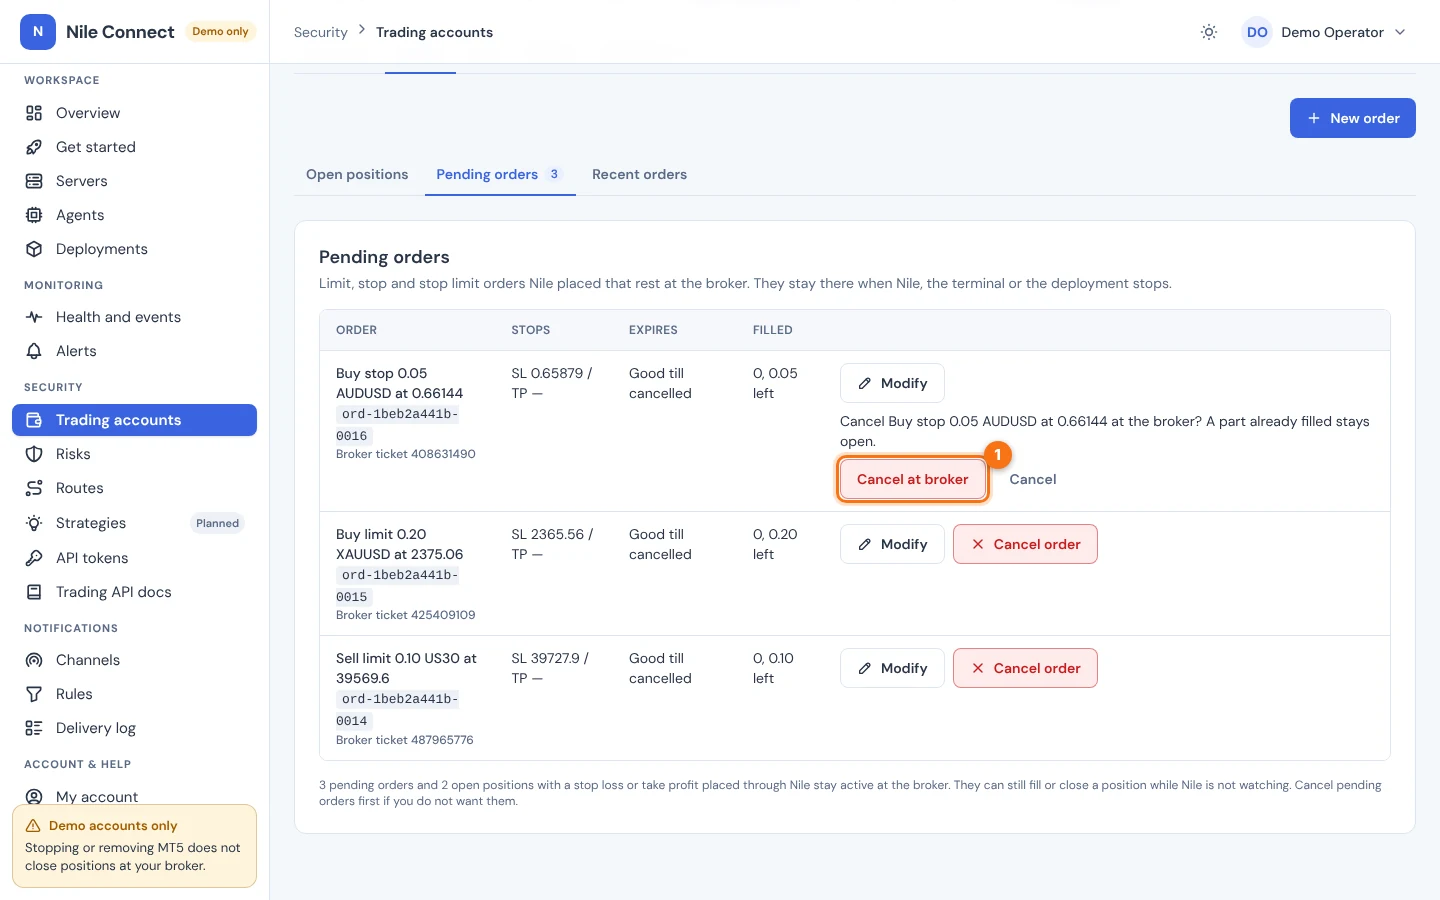
Task: Open Strategies planned item
Action: pos(134,523)
